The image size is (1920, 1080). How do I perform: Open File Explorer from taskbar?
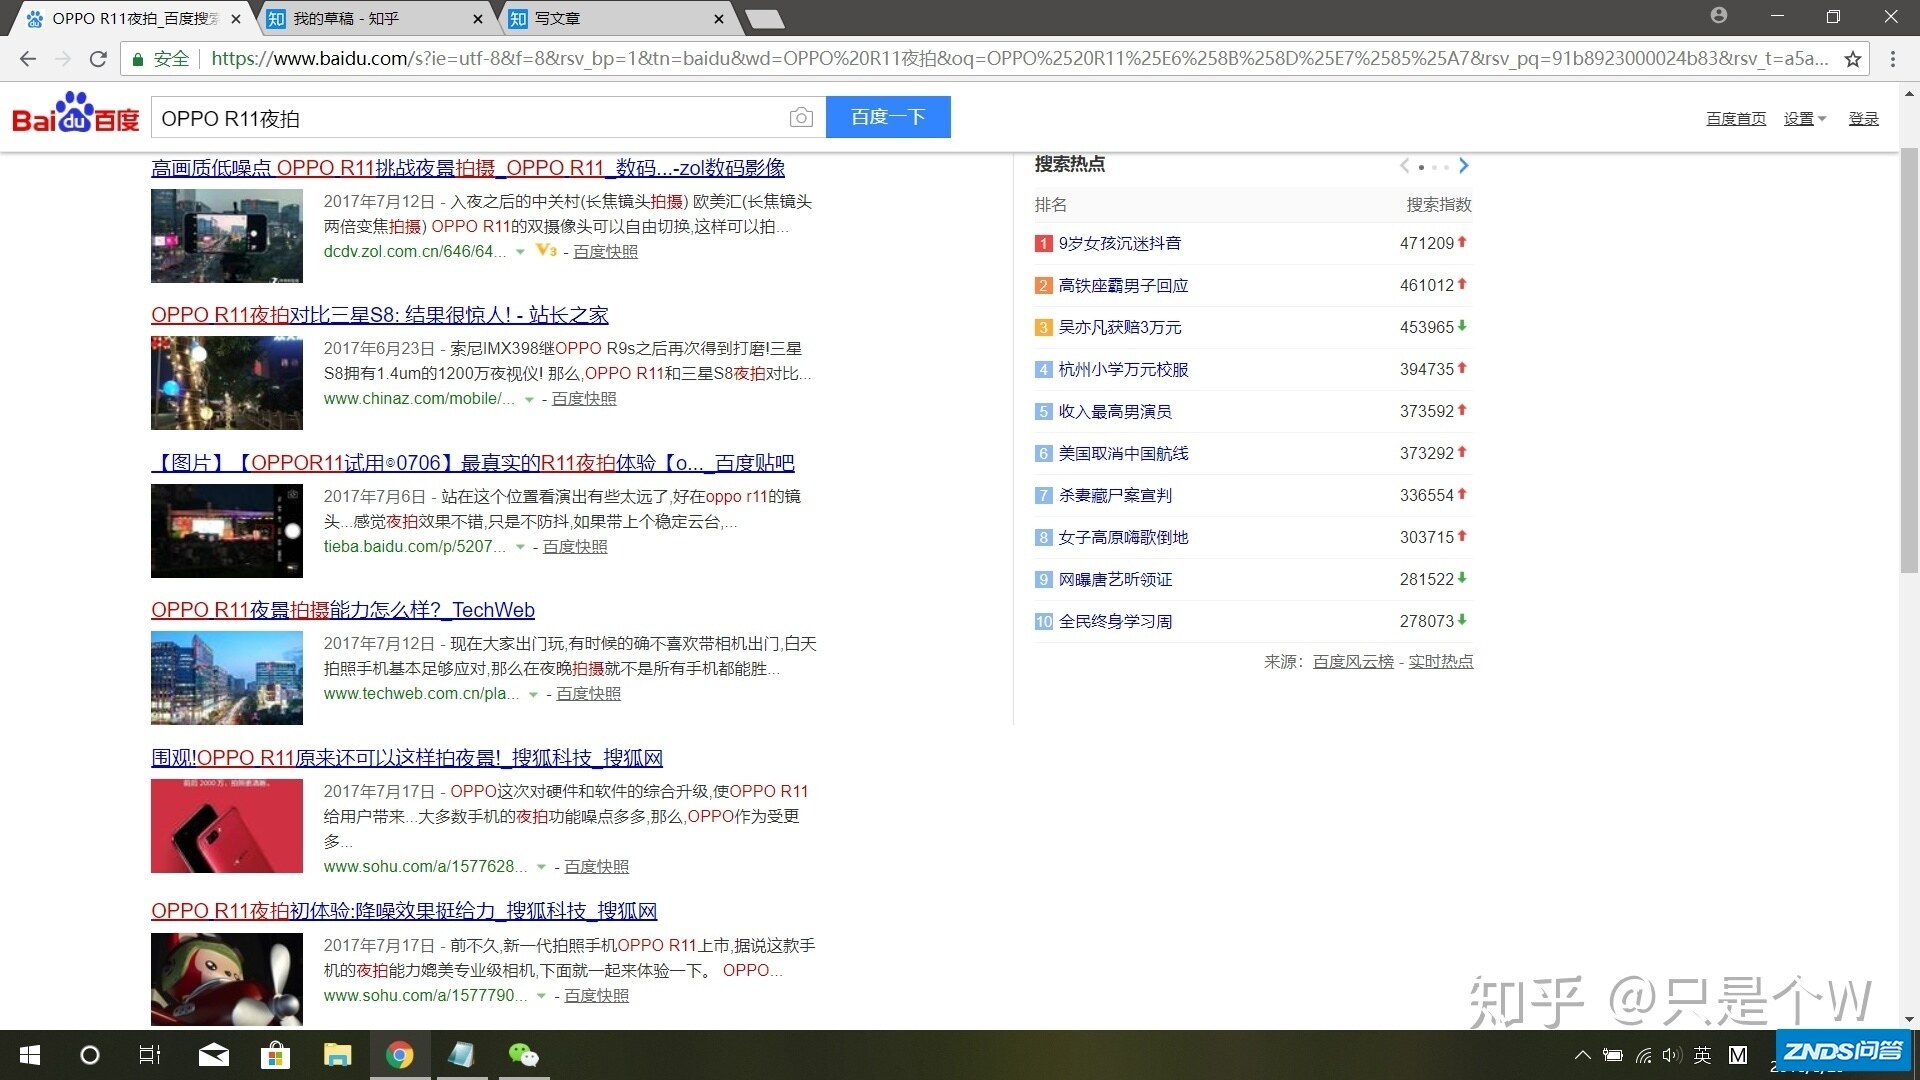tap(337, 1055)
